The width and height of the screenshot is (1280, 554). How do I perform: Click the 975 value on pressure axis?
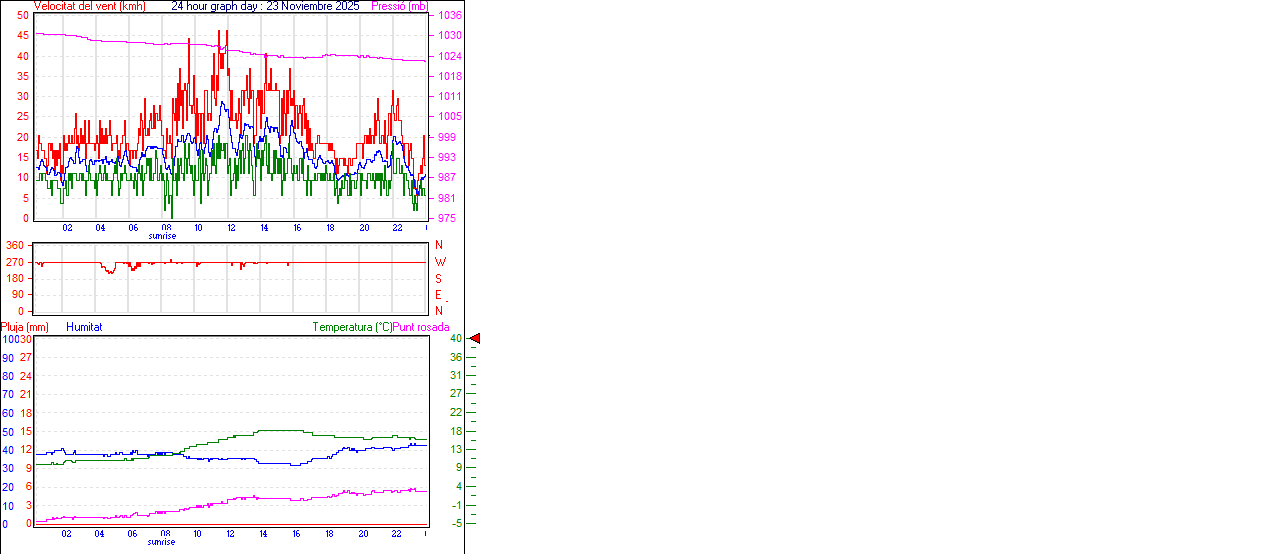[x=446, y=218]
